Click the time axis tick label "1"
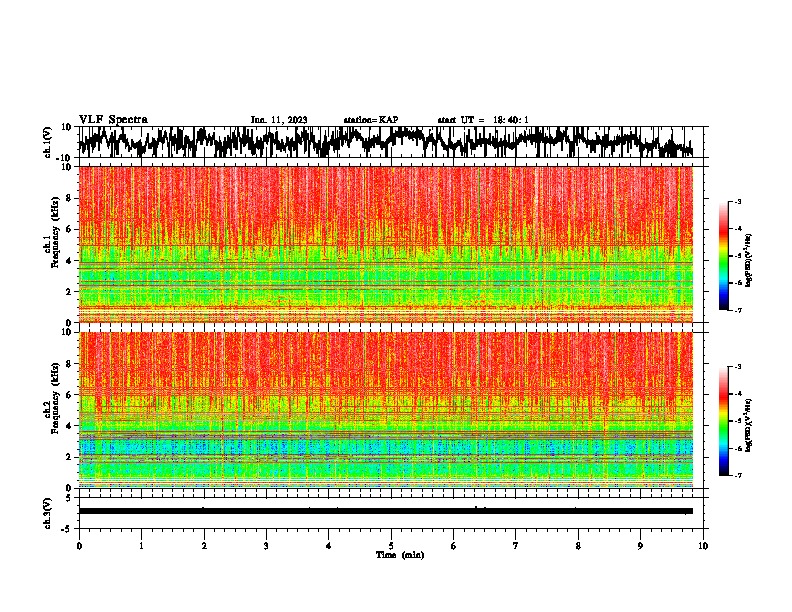The width and height of the screenshot is (792, 612). [x=141, y=546]
